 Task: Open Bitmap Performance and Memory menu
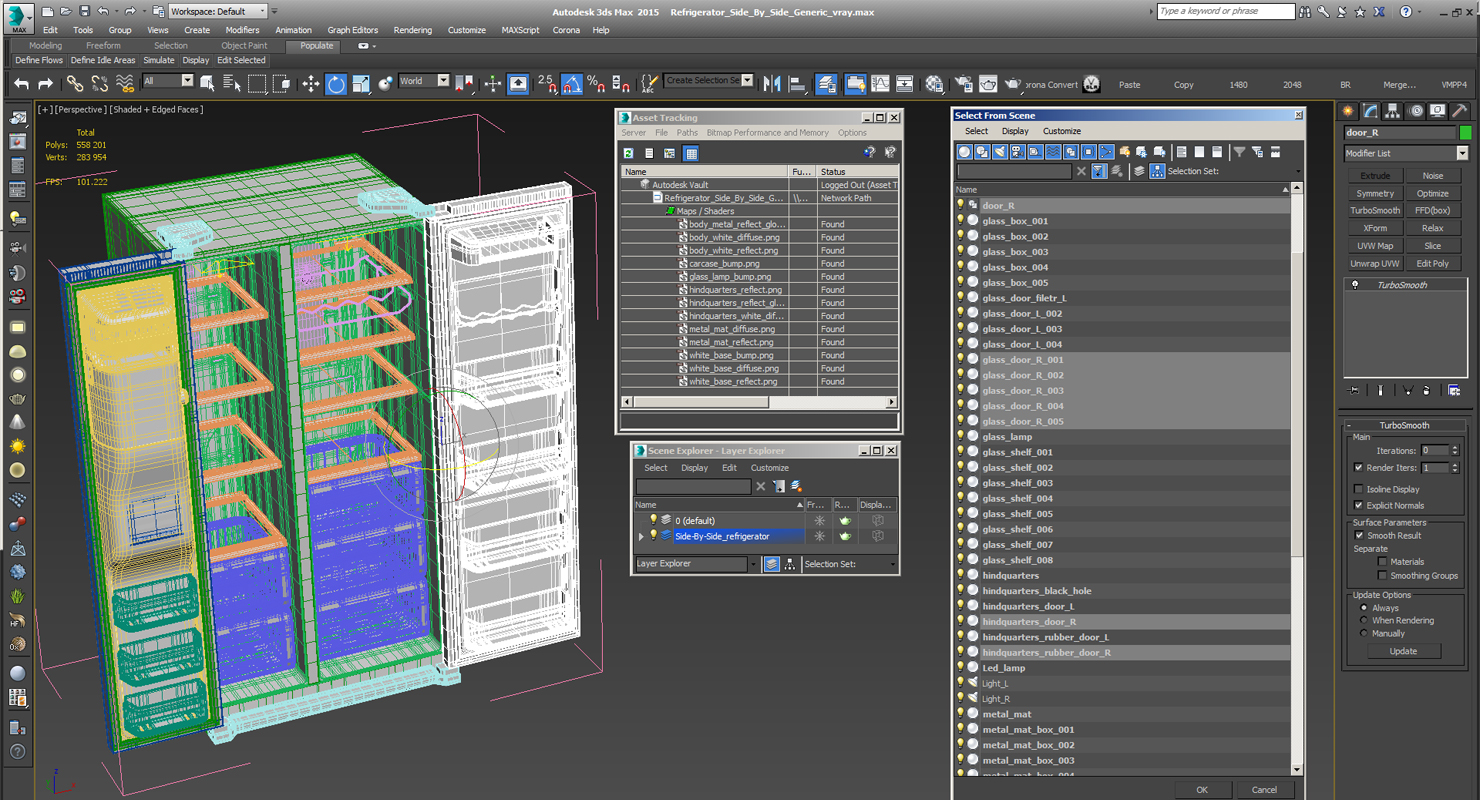pos(767,133)
